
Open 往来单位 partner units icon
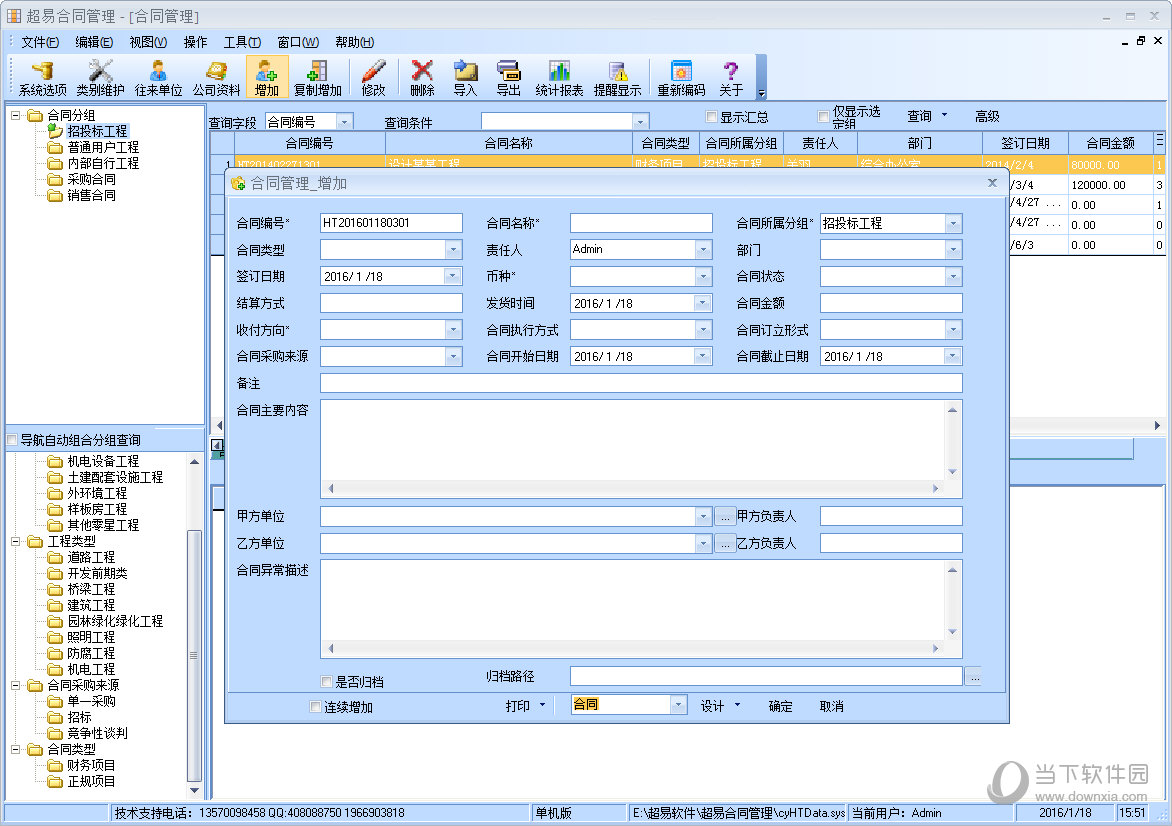point(158,78)
